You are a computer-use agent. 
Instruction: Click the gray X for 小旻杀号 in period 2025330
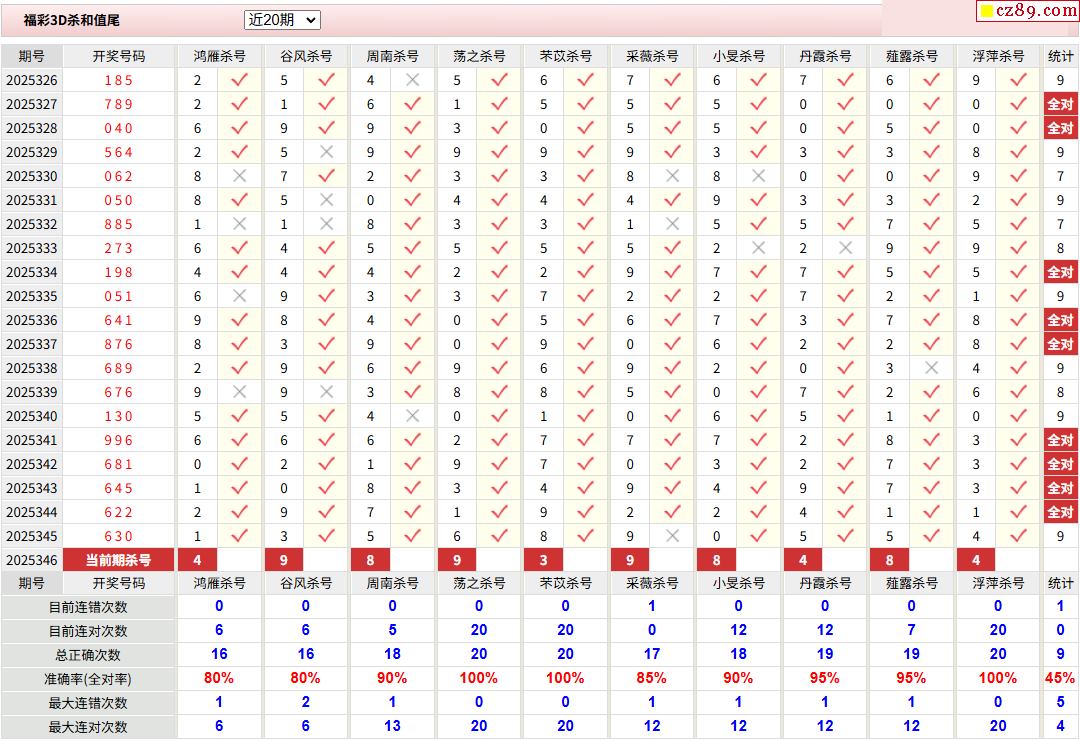click(759, 176)
